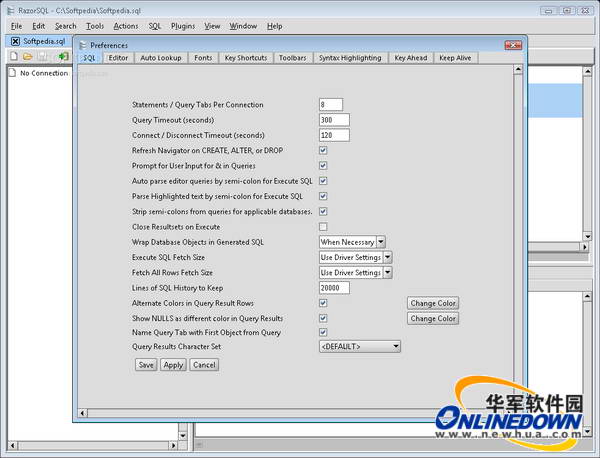Open the Actions menu
The image size is (600, 458).
click(126, 26)
